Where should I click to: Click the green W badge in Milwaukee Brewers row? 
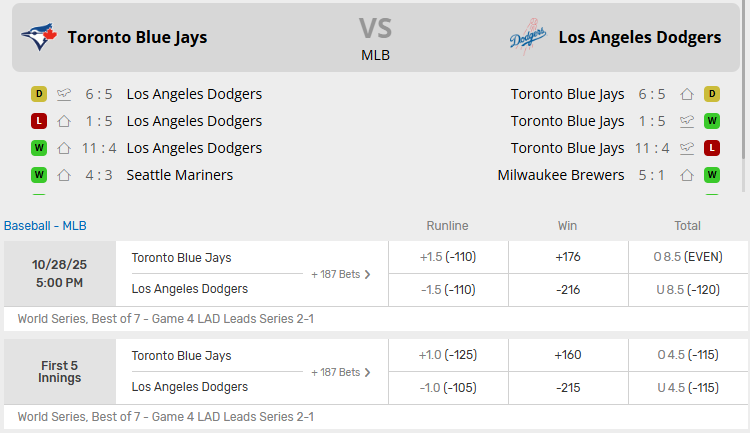pos(712,175)
